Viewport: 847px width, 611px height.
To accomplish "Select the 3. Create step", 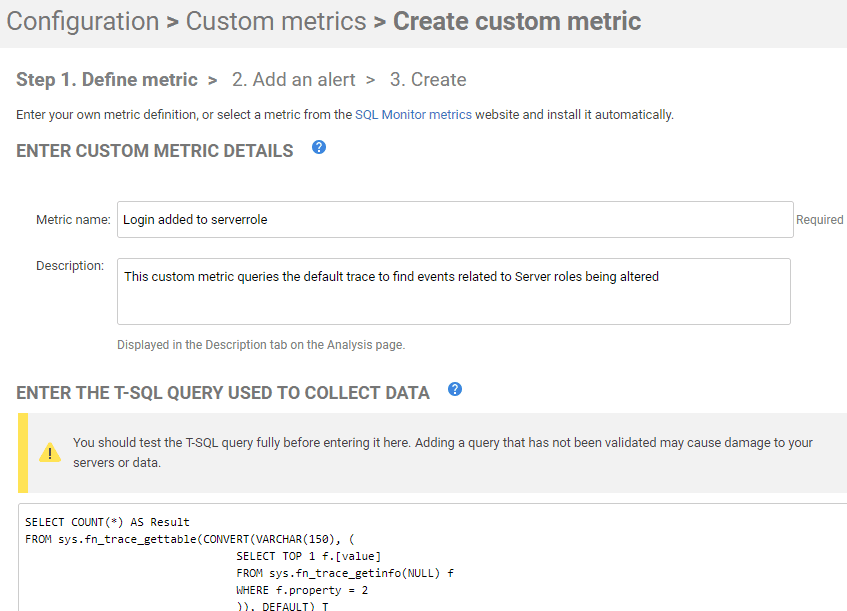I will 428,79.
